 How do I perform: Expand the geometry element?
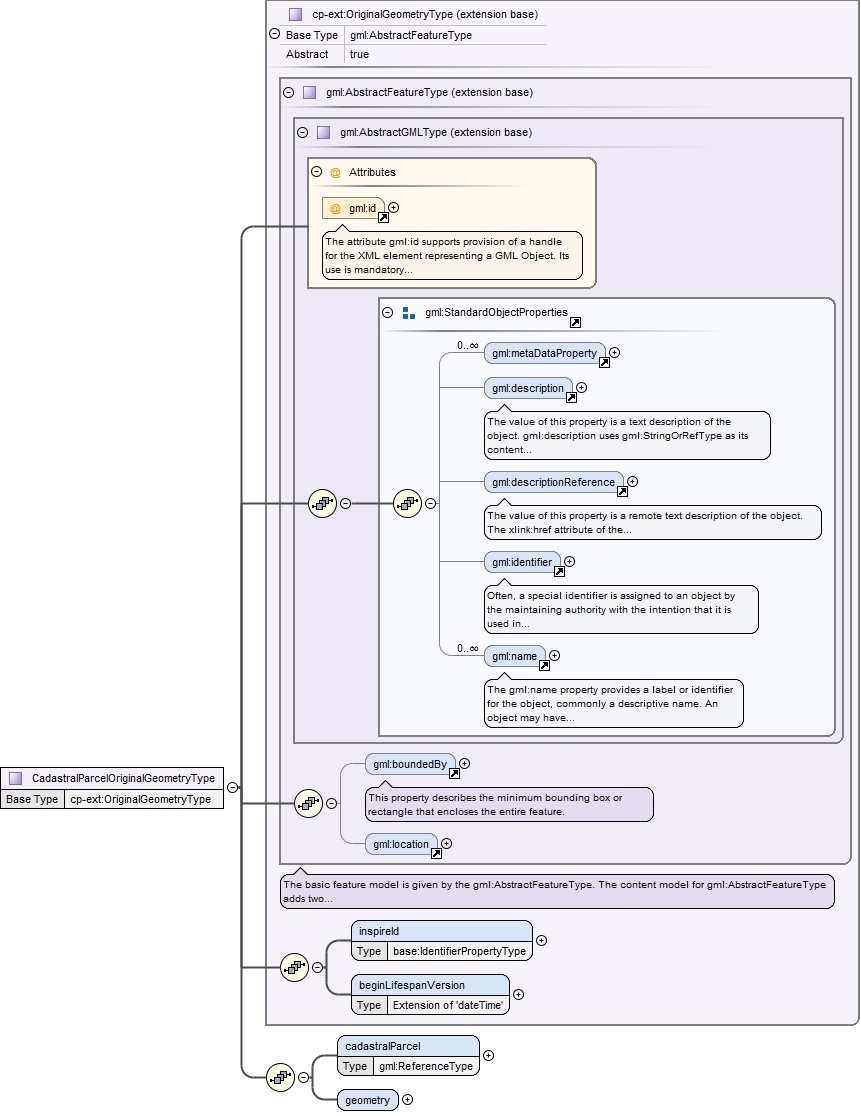(408, 1100)
